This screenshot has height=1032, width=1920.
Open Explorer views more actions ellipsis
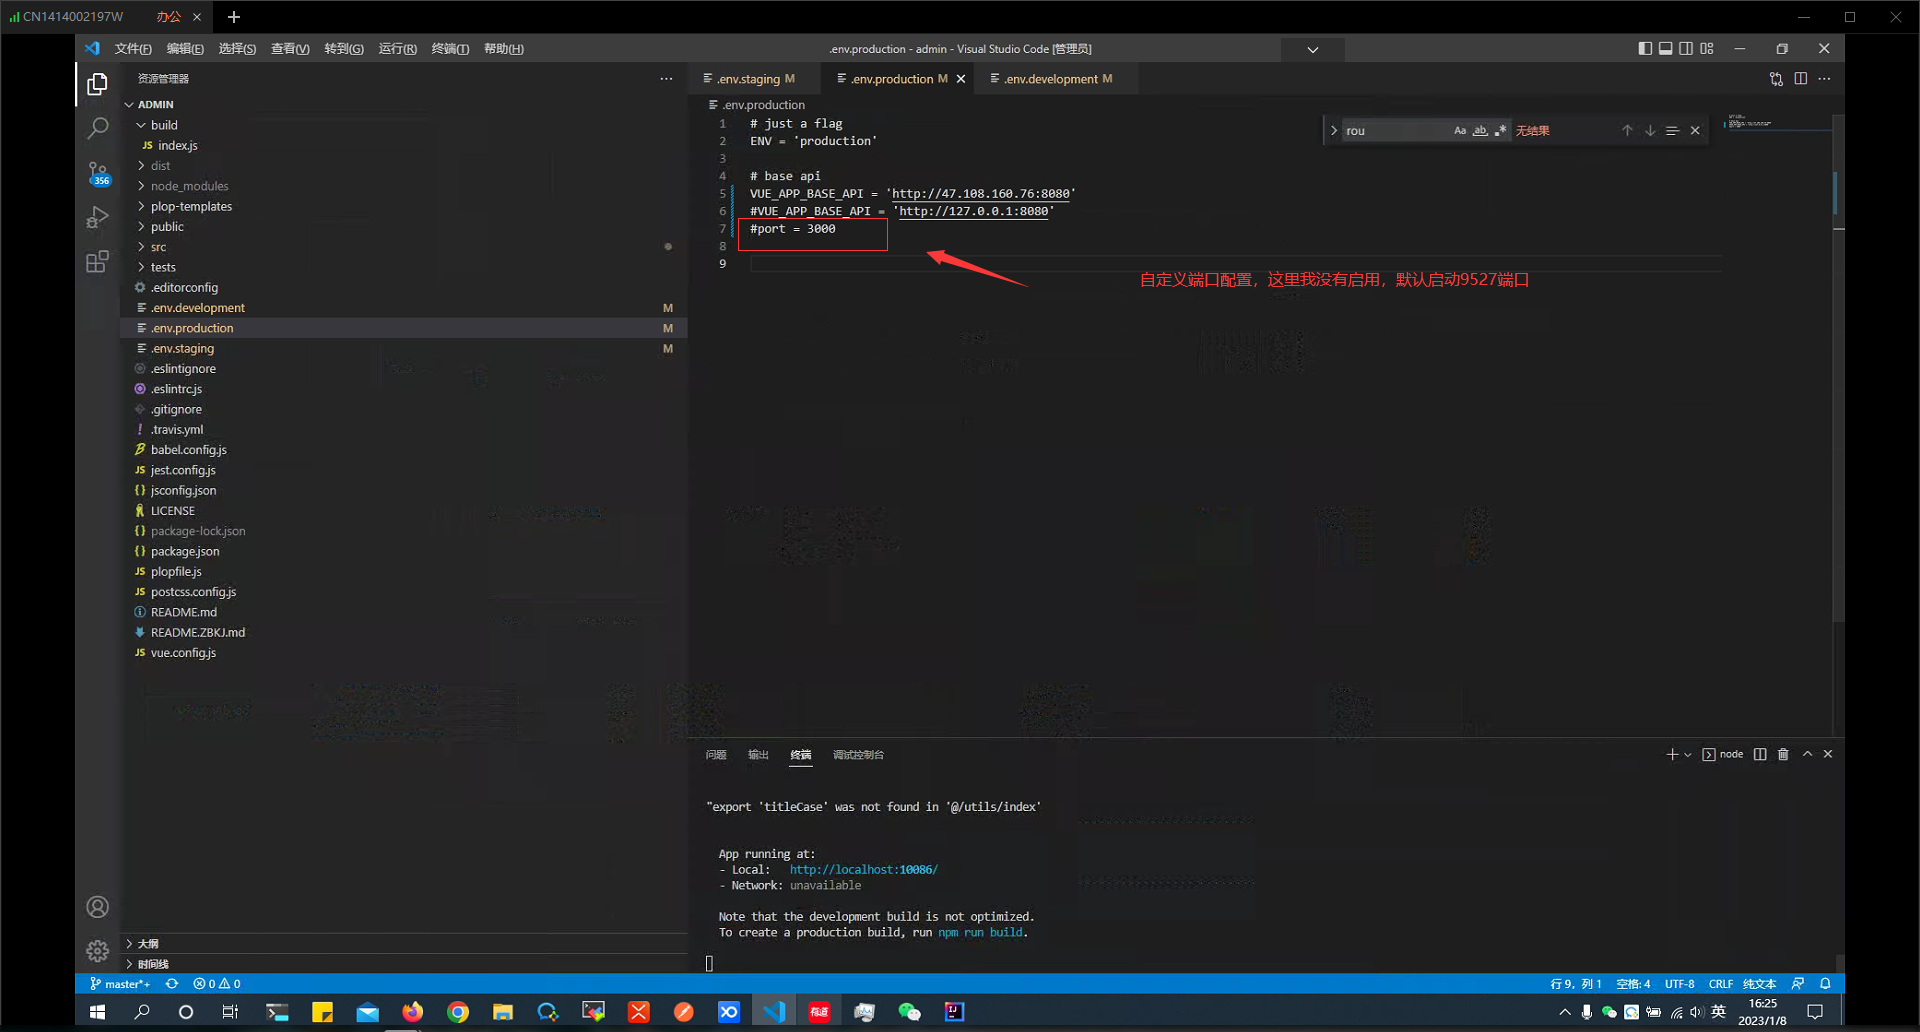pyautogui.click(x=666, y=79)
